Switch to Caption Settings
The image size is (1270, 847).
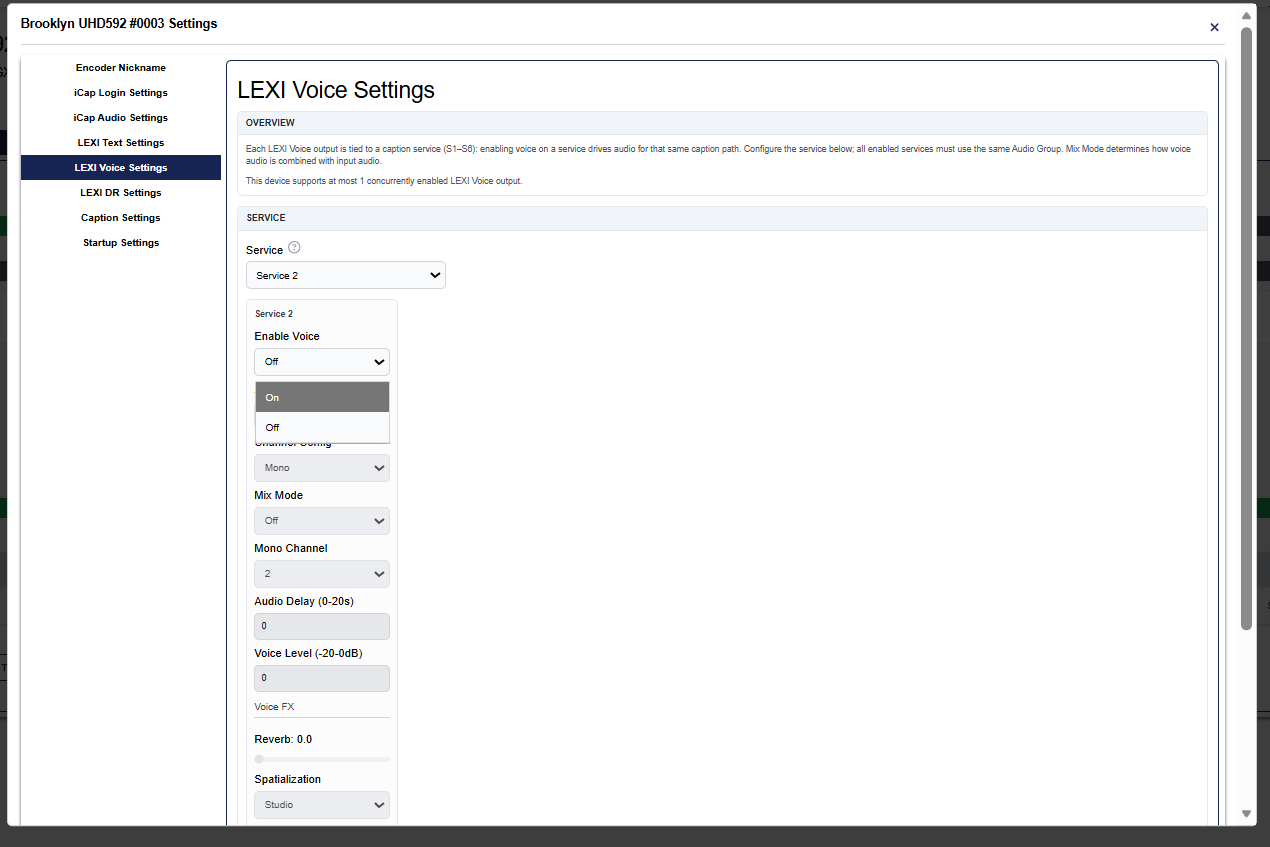[x=121, y=218]
